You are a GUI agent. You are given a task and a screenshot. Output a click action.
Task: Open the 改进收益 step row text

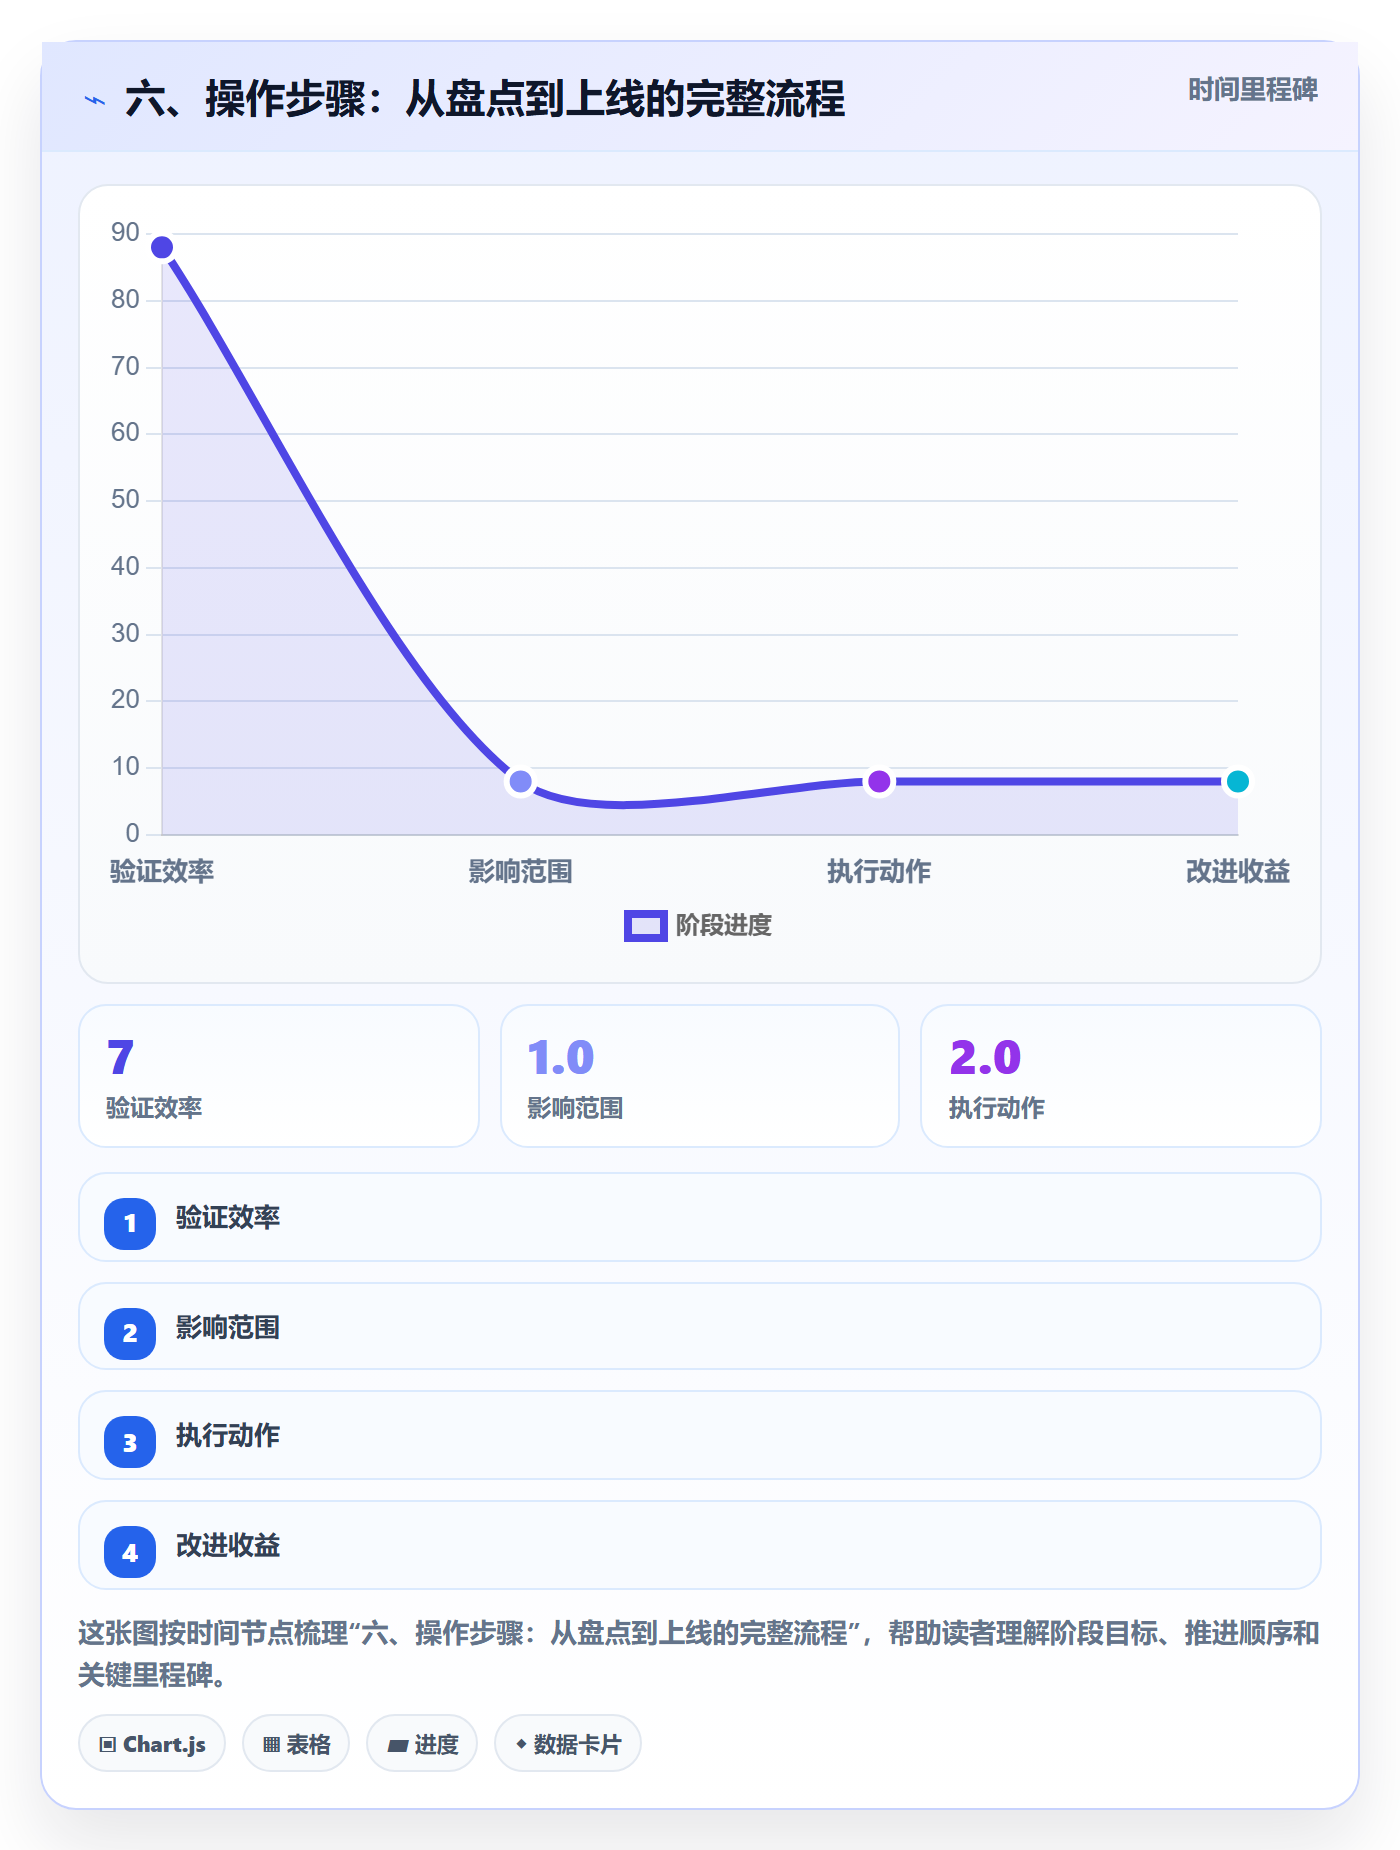[x=228, y=1546]
